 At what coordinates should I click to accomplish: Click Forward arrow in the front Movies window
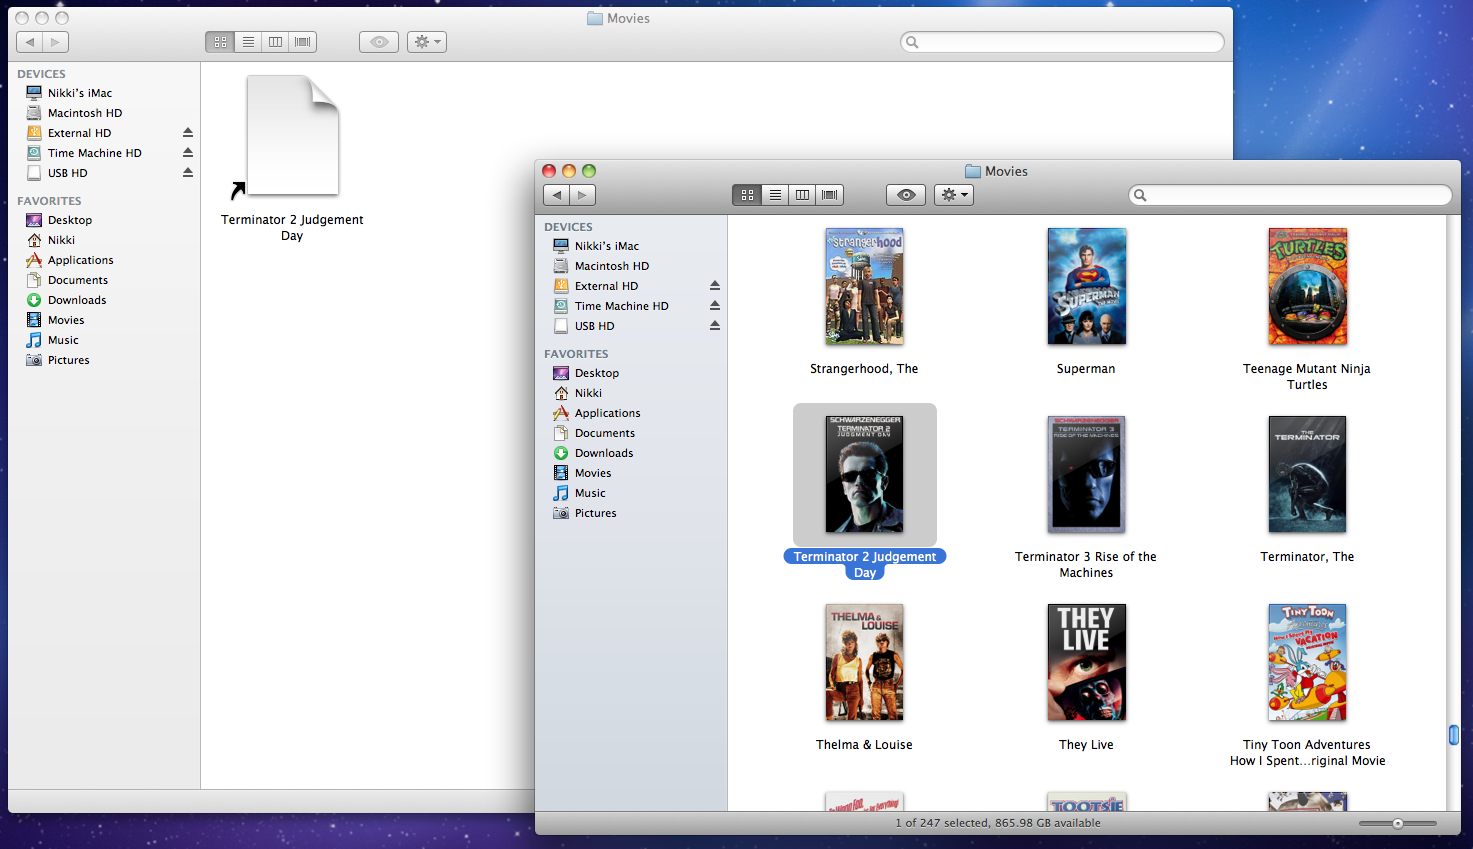pos(583,195)
